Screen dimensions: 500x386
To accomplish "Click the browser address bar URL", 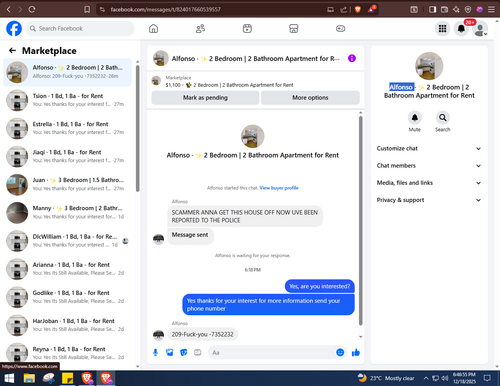I will click(166, 9).
